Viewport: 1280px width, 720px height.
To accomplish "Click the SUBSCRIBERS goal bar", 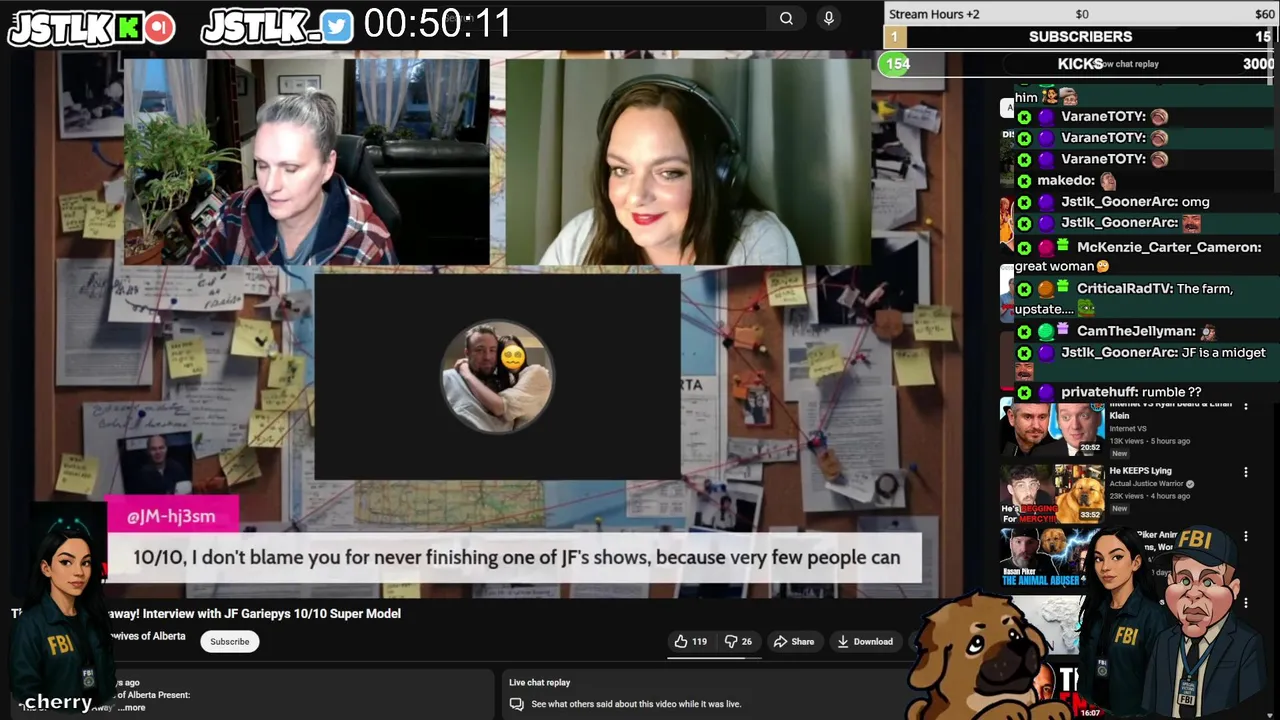I will coord(1080,37).
